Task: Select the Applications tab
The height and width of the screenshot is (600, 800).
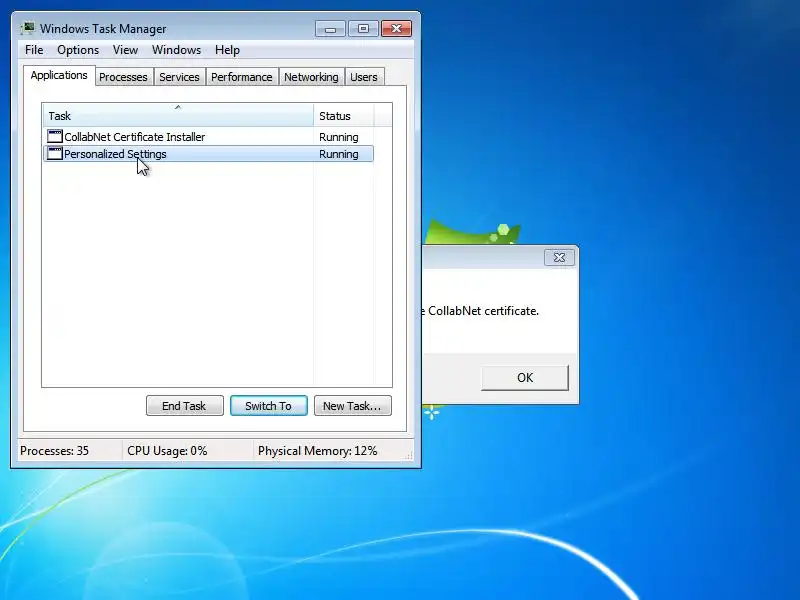Action: [x=59, y=76]
